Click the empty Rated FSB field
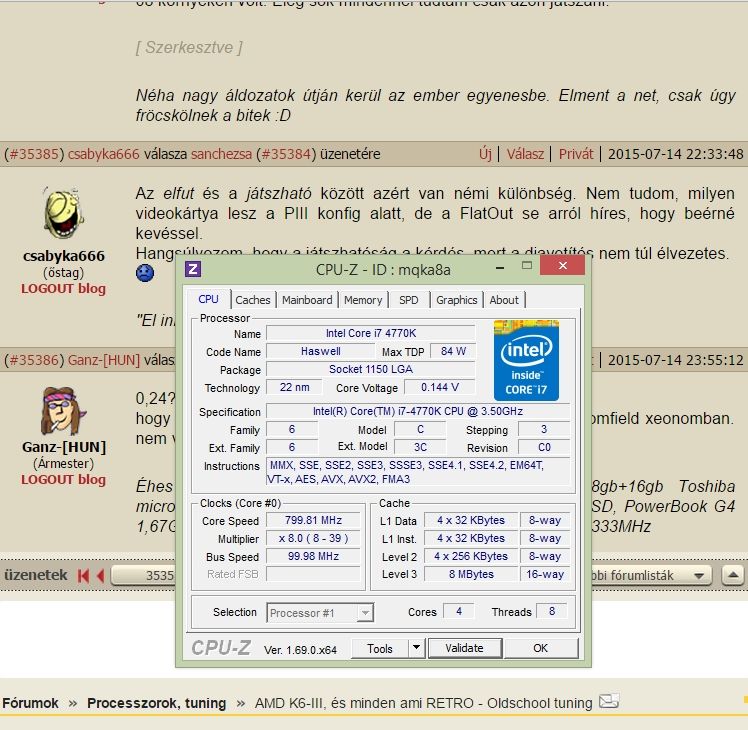748x730 pixels. point(313,574)
